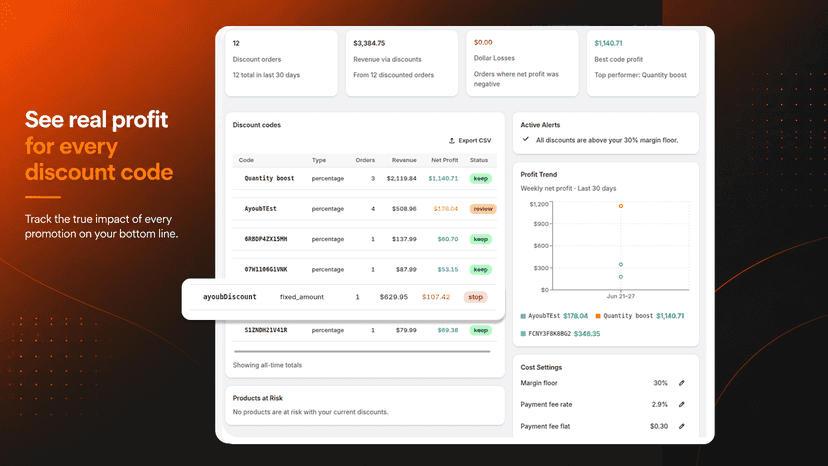Edit the Payment fee flat pencil
828x466 pixels.
682,426
